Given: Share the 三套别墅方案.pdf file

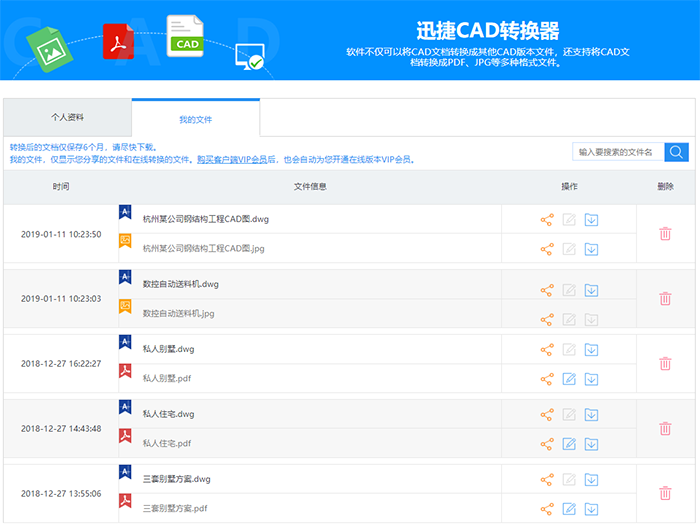Looking at the screenshot, I should click(x=547, y=509).
